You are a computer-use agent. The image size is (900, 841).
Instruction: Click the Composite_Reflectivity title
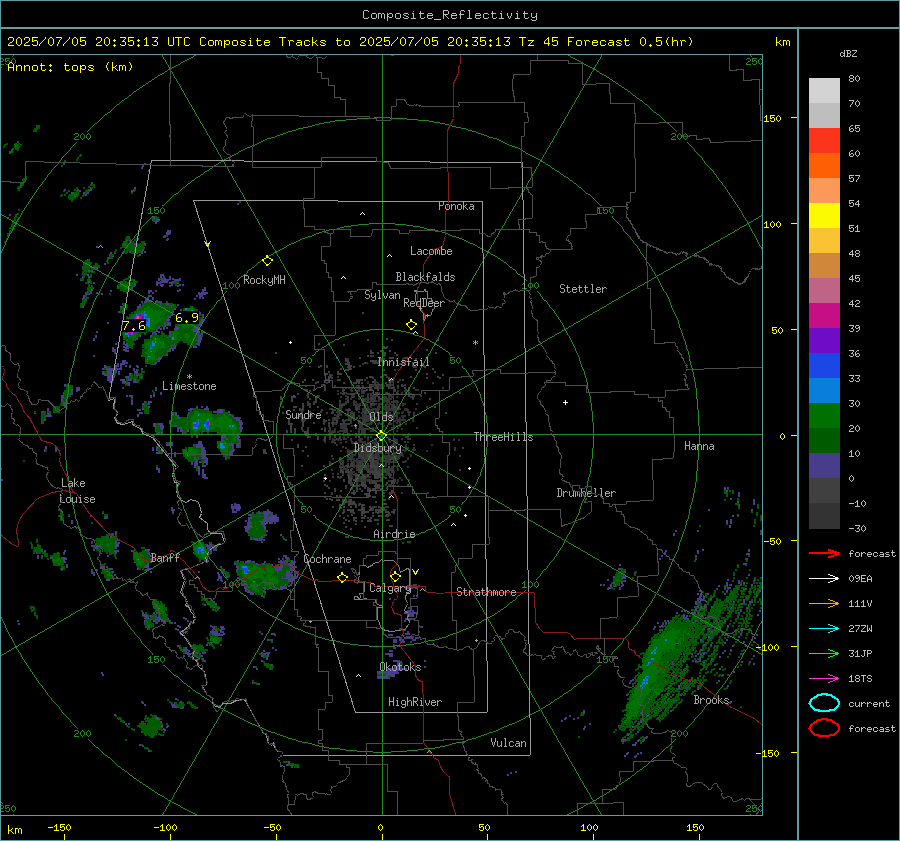click(x=449, y=15)
